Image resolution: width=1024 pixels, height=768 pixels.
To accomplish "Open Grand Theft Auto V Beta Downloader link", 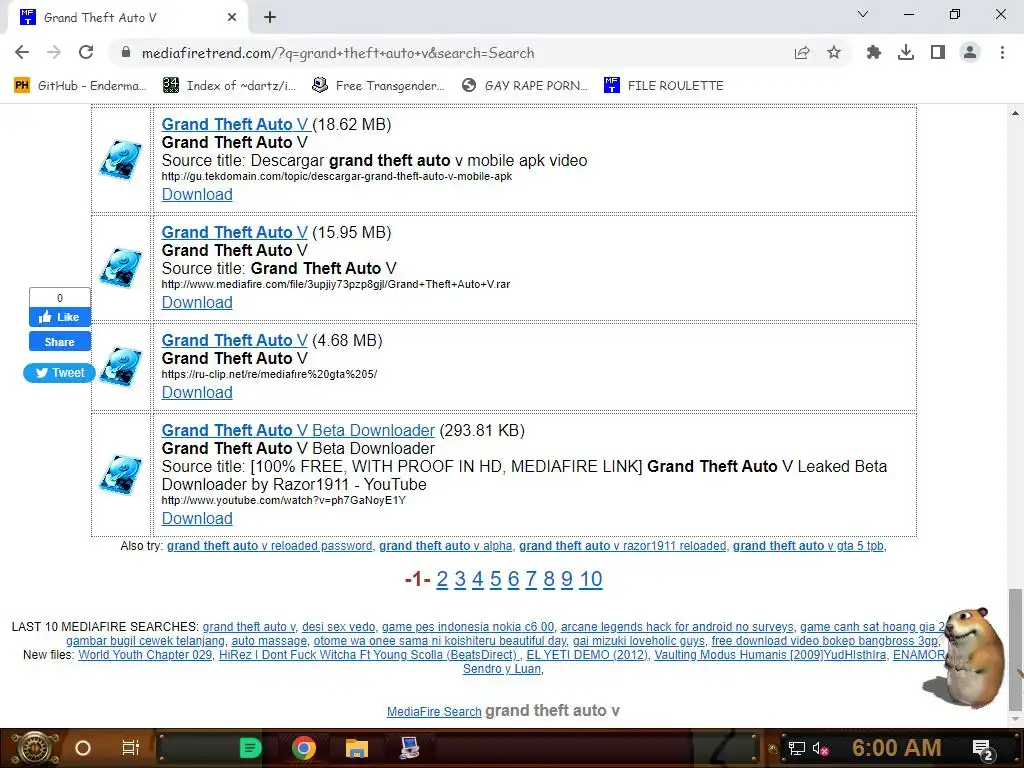I will 298,430.
